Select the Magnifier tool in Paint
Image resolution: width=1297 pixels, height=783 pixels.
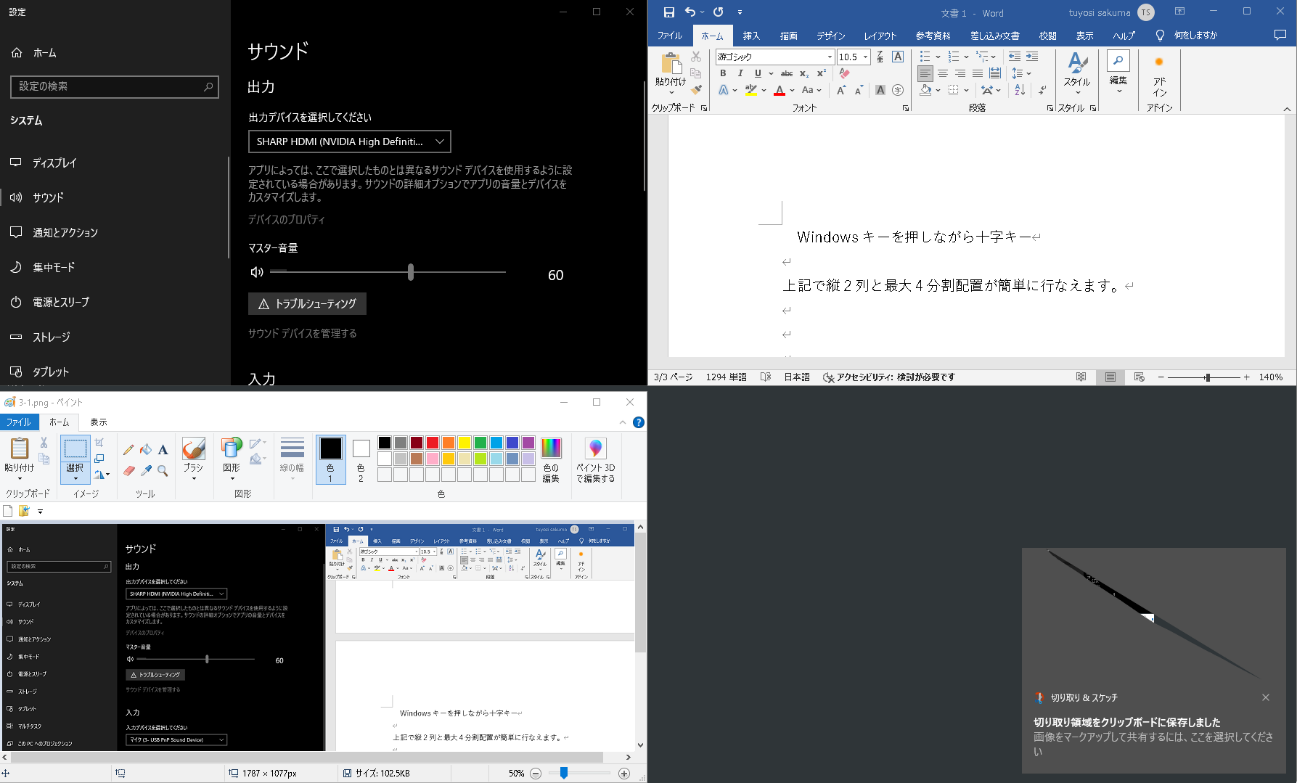coord(162,470)
